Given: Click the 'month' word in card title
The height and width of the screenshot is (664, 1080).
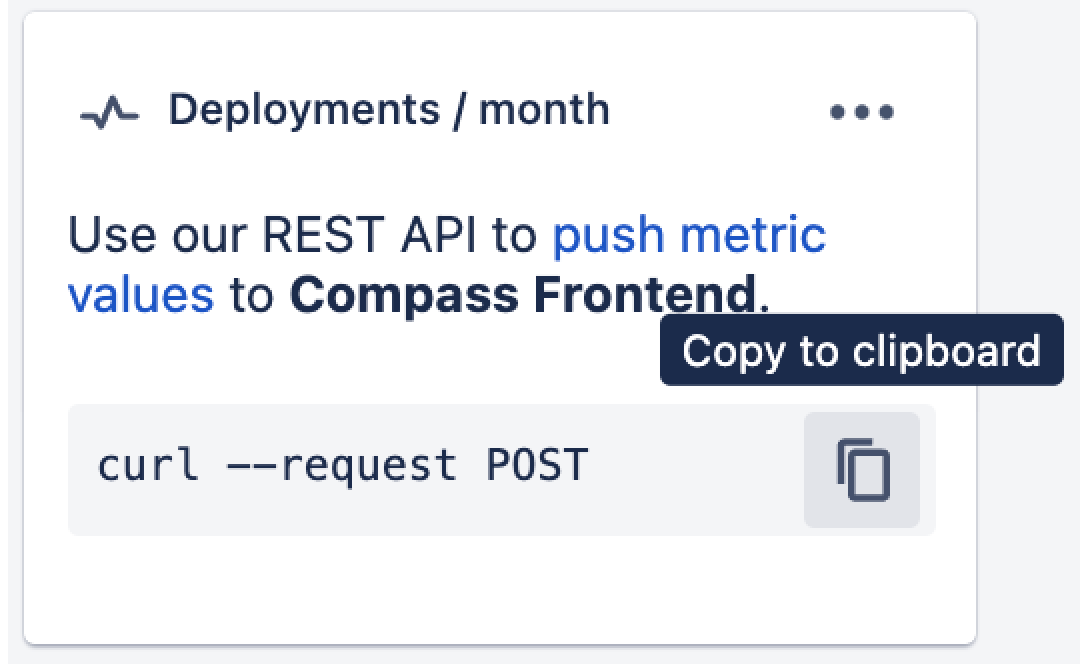Looking at the screenshot, I should pos(544,109).
